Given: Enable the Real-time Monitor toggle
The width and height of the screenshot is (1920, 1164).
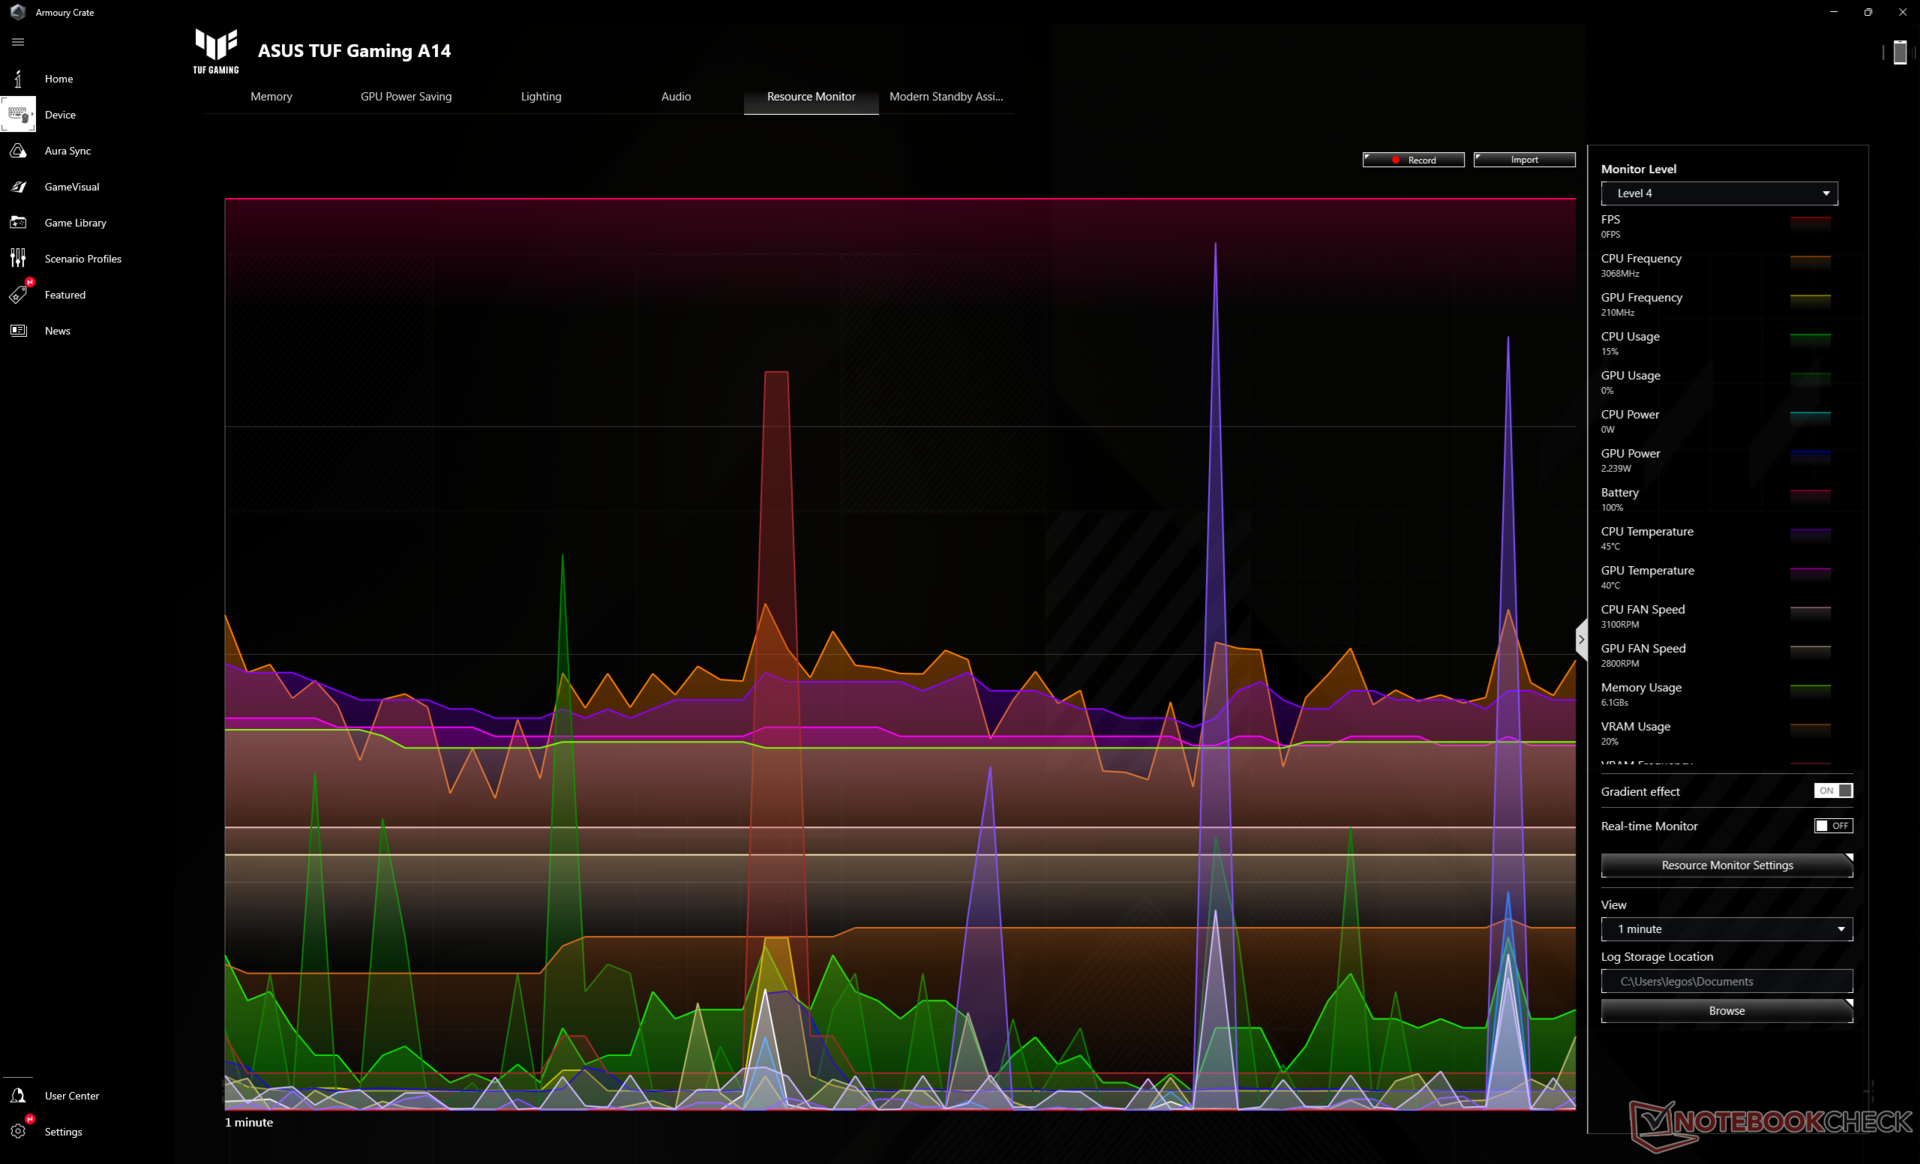Looking at the screenshot, I should point(1833,826).
